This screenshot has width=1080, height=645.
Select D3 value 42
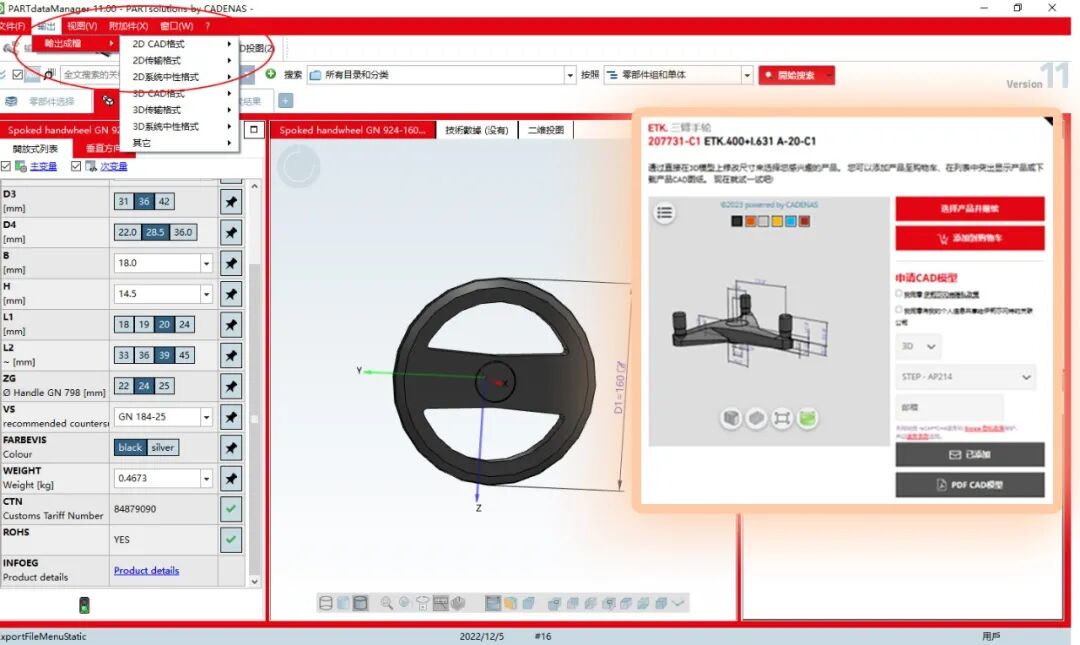coord(164,202)
